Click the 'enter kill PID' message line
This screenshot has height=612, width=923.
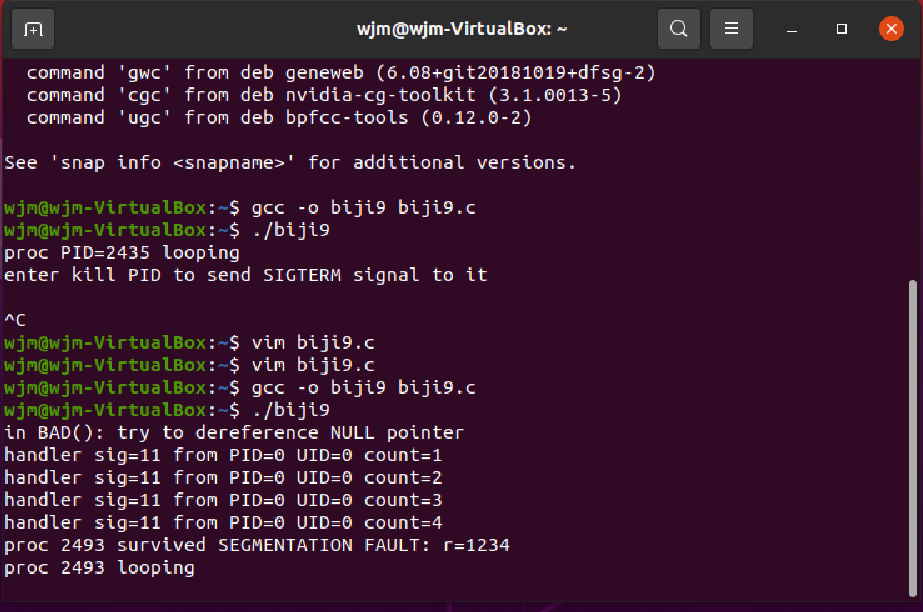(x=245, y=275)
